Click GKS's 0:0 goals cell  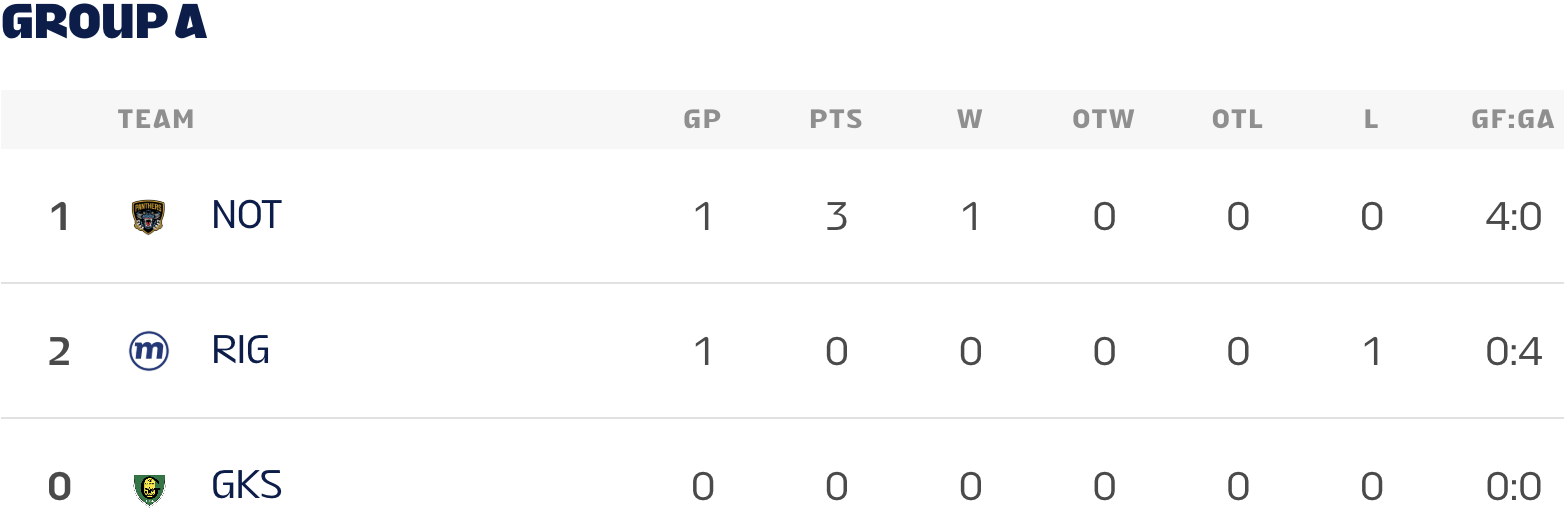pos(1513,487)
